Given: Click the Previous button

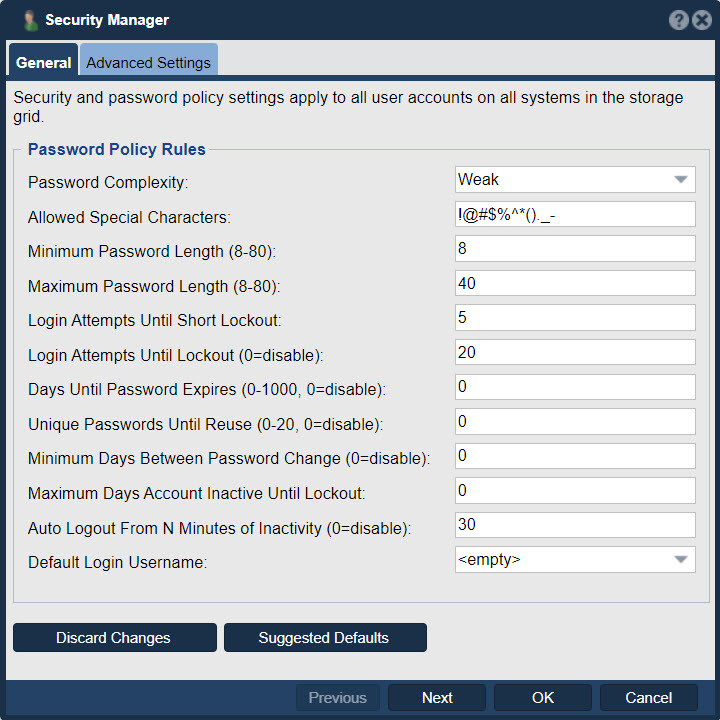Looking at the screenshot, I should click(x=338, y=698).
